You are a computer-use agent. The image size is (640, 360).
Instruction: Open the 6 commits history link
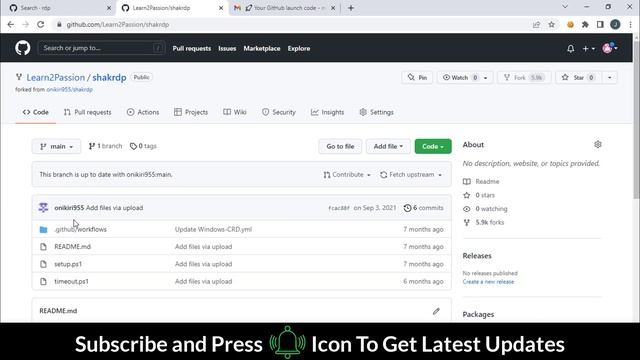click(x=423, y=208)
